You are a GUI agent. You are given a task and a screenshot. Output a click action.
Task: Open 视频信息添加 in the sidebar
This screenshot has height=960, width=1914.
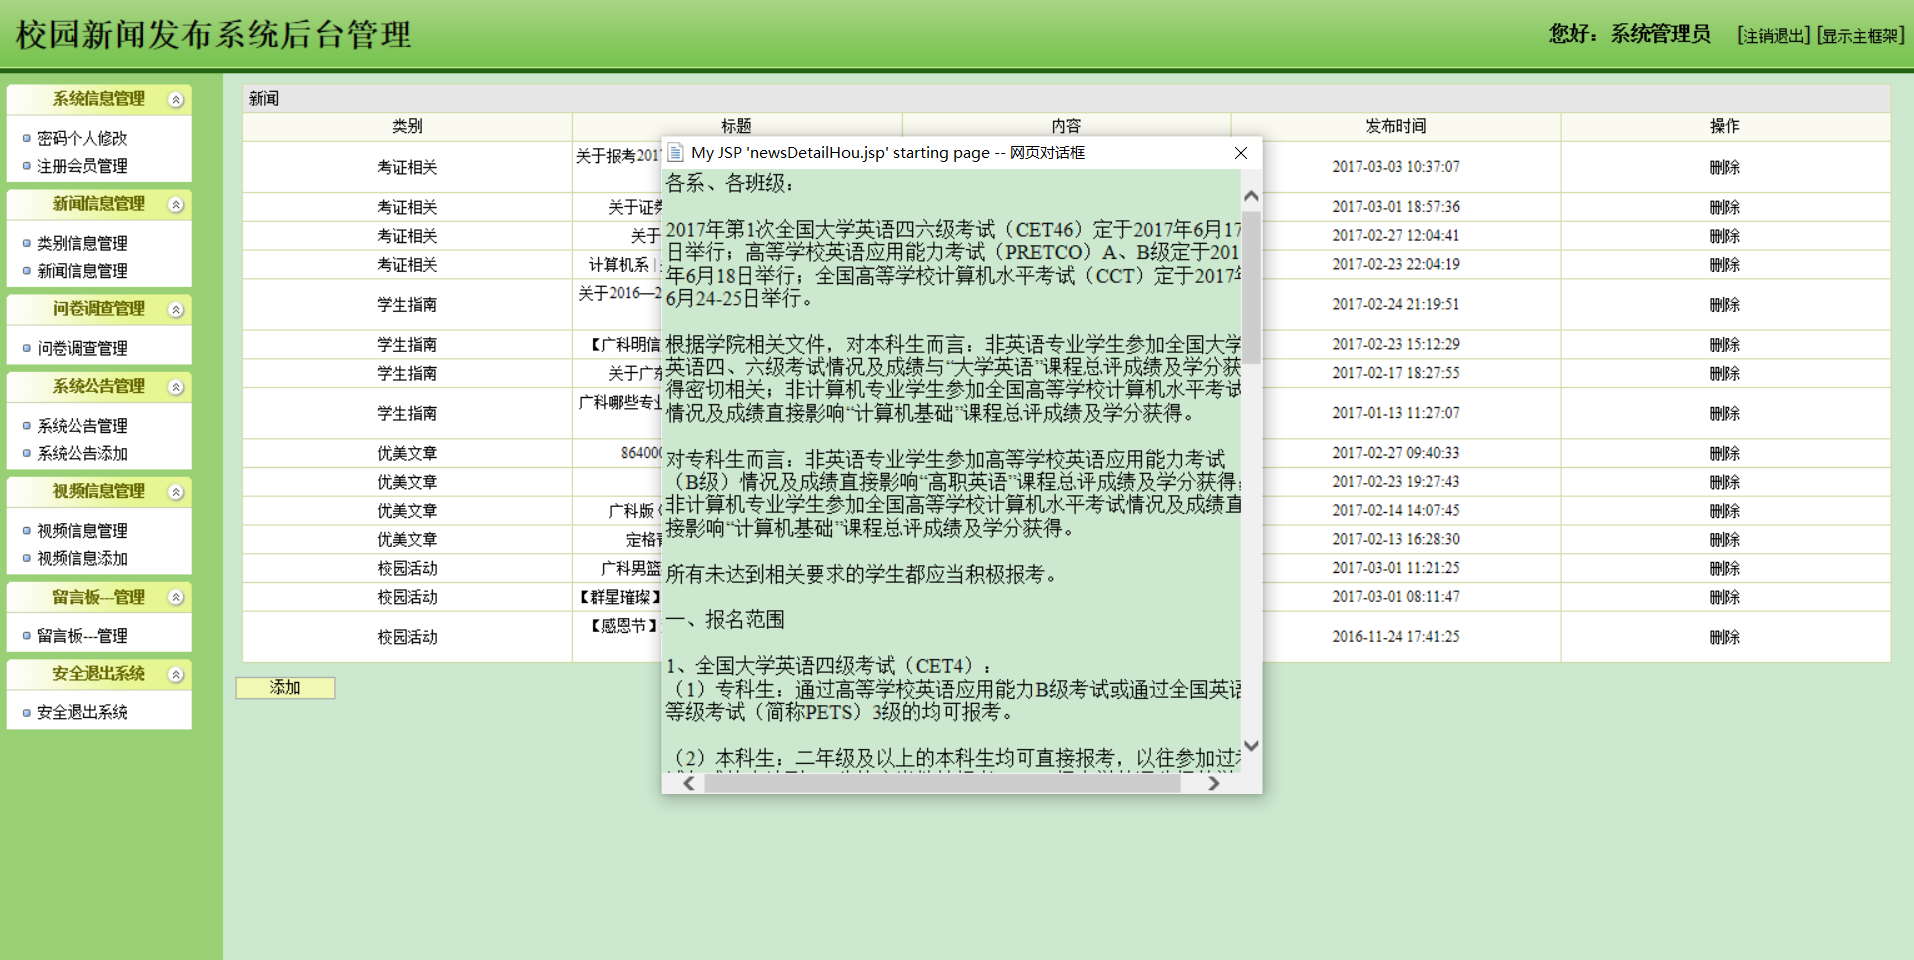coord(82,558)
